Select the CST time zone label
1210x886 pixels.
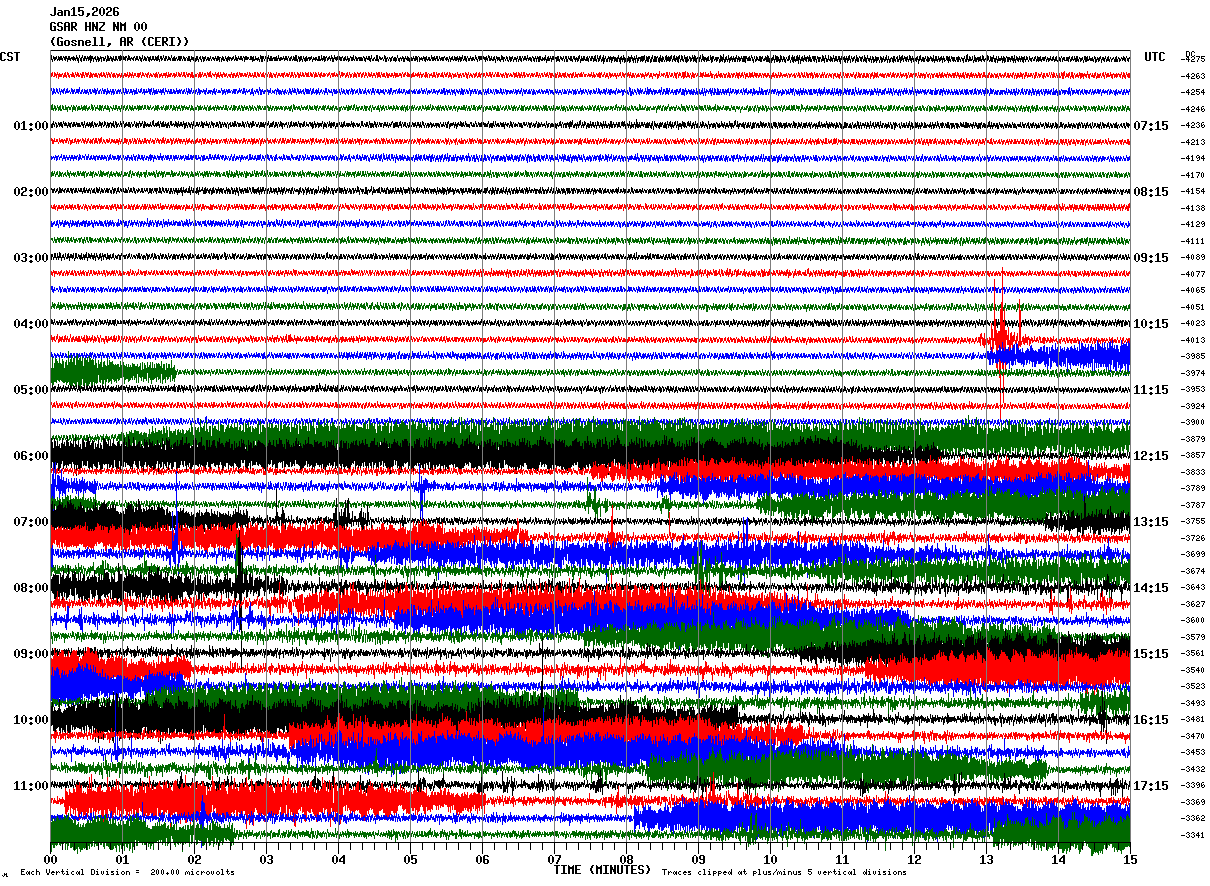coord(10,57)
